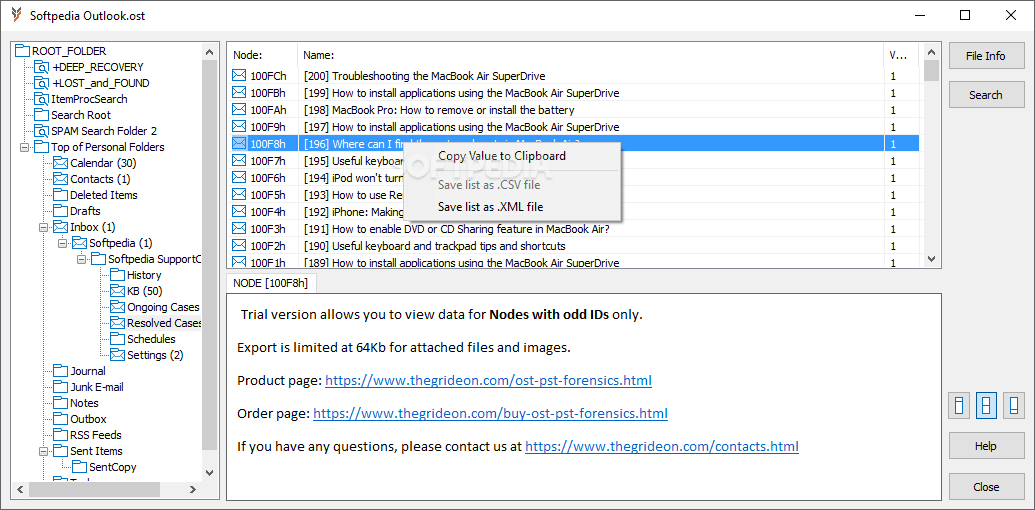Open the ost-pst-forensics product page link
This screenshot has height=510, width=1035.
[488, 381]
